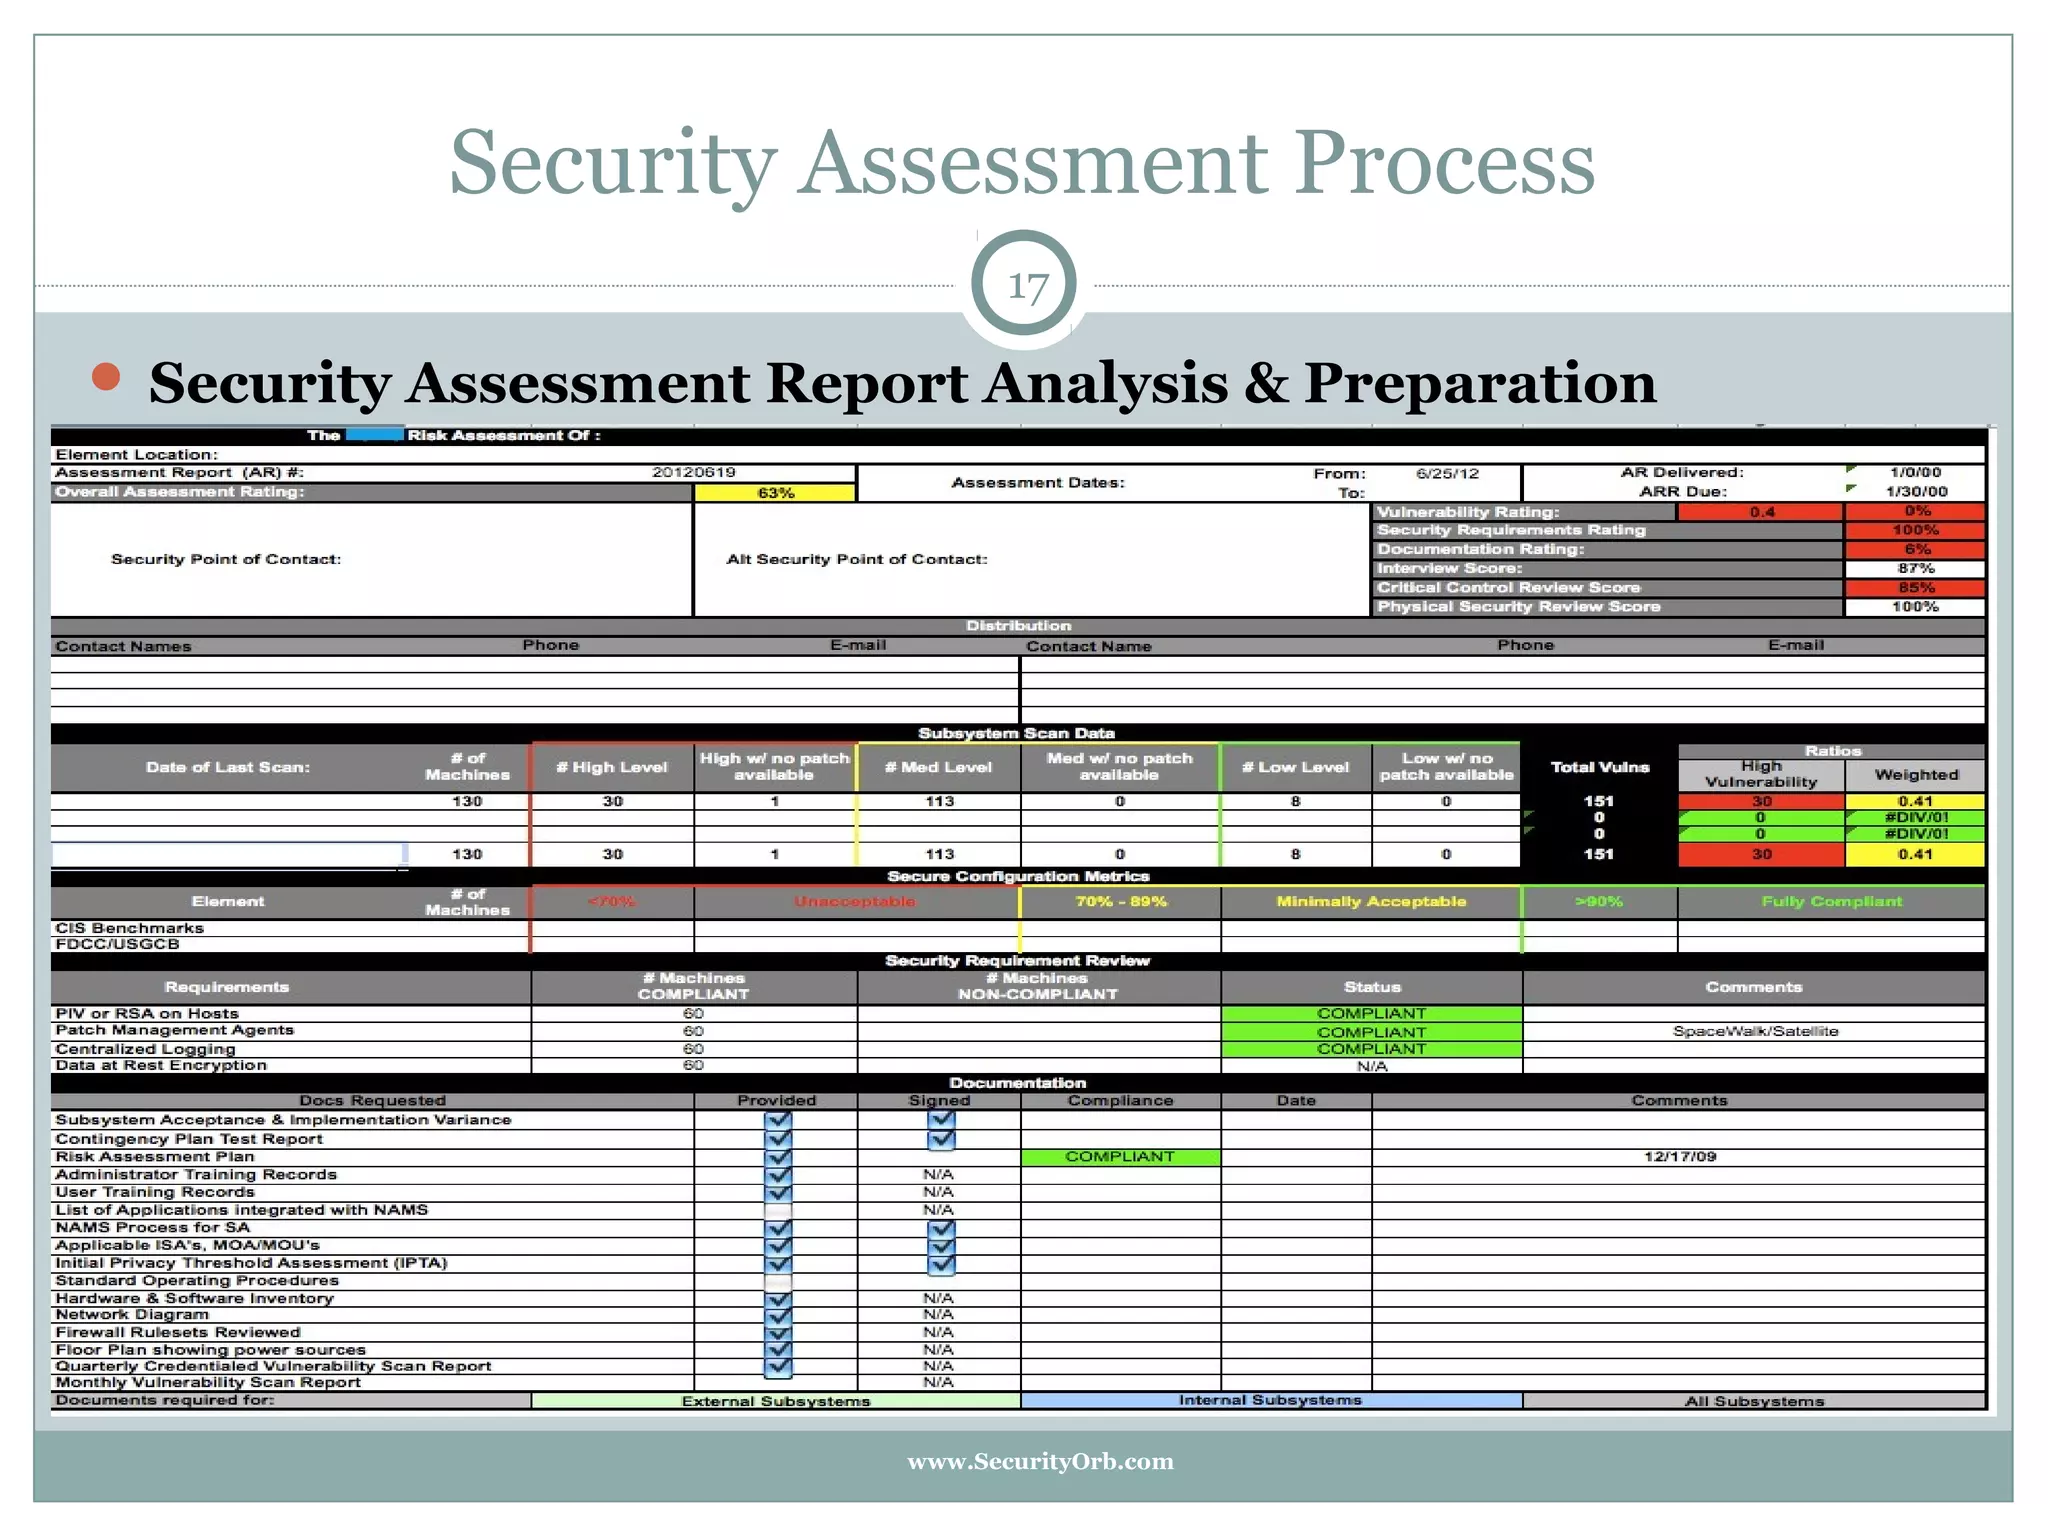2048x1536 pixels.
Task: Click the orange bullet point marker
Action: click(x=106, y=377)
